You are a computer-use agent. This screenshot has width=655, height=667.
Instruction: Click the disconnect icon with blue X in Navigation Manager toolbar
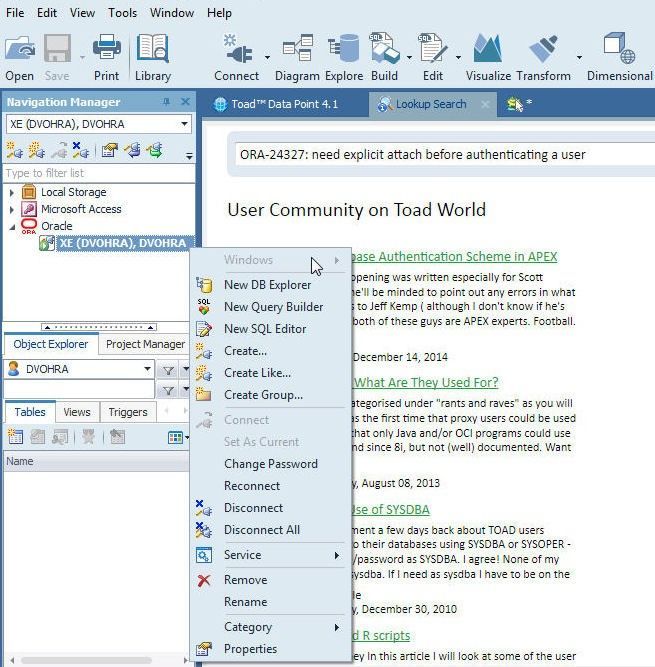(80, 150)
